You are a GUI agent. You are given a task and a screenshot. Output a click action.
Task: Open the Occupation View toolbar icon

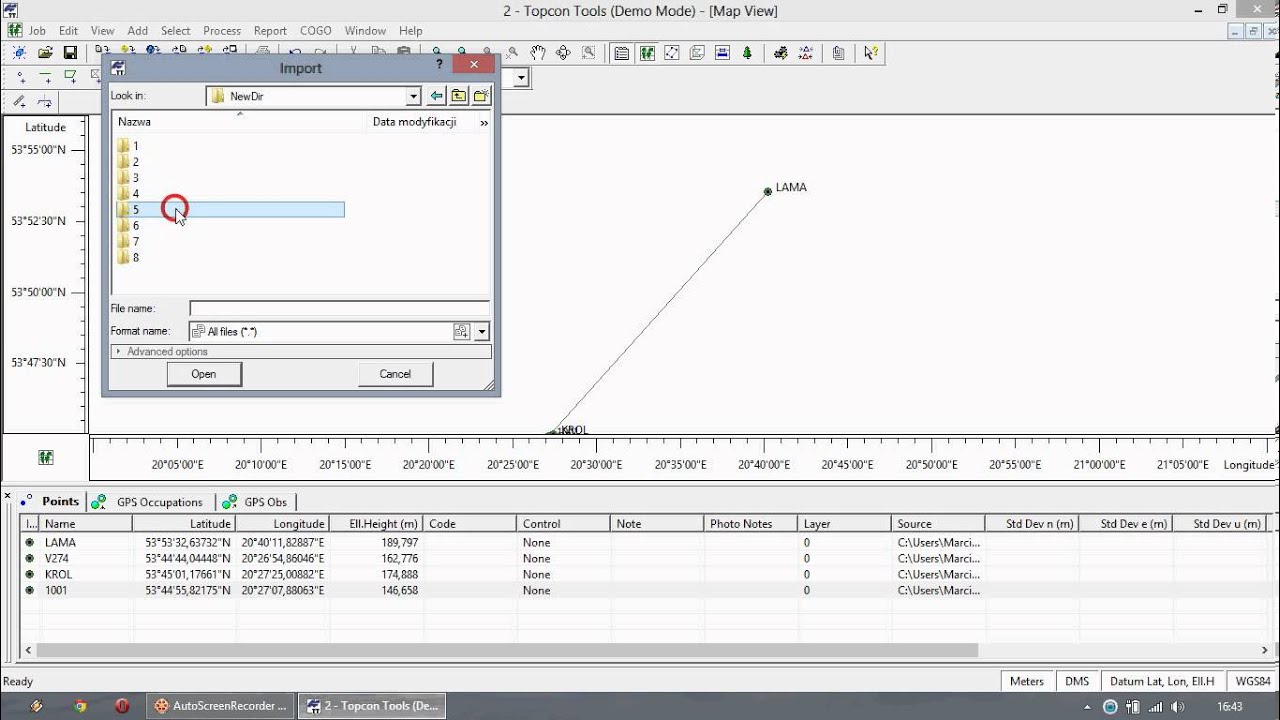pyautogui.click(x=672, y=53)
